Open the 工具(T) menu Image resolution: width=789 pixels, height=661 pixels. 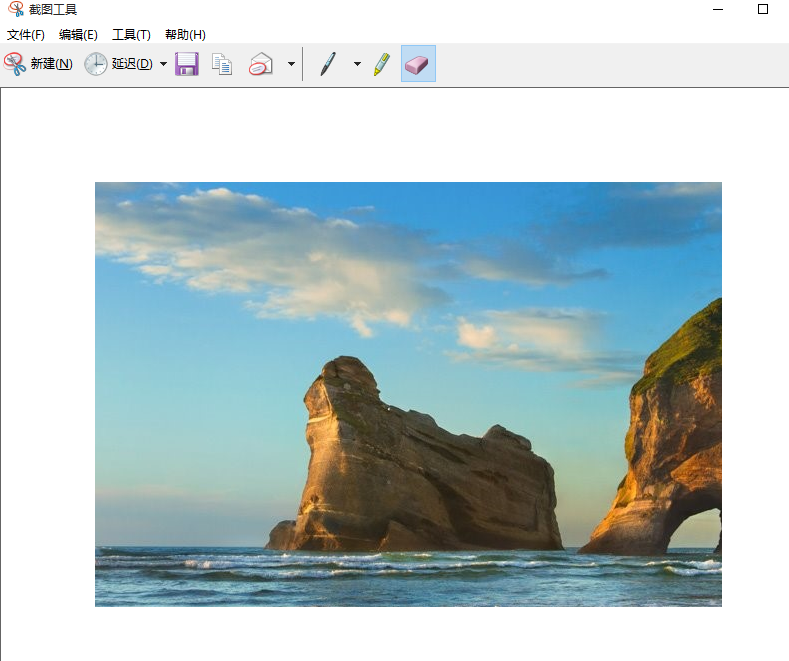click(x=131, y=35)
